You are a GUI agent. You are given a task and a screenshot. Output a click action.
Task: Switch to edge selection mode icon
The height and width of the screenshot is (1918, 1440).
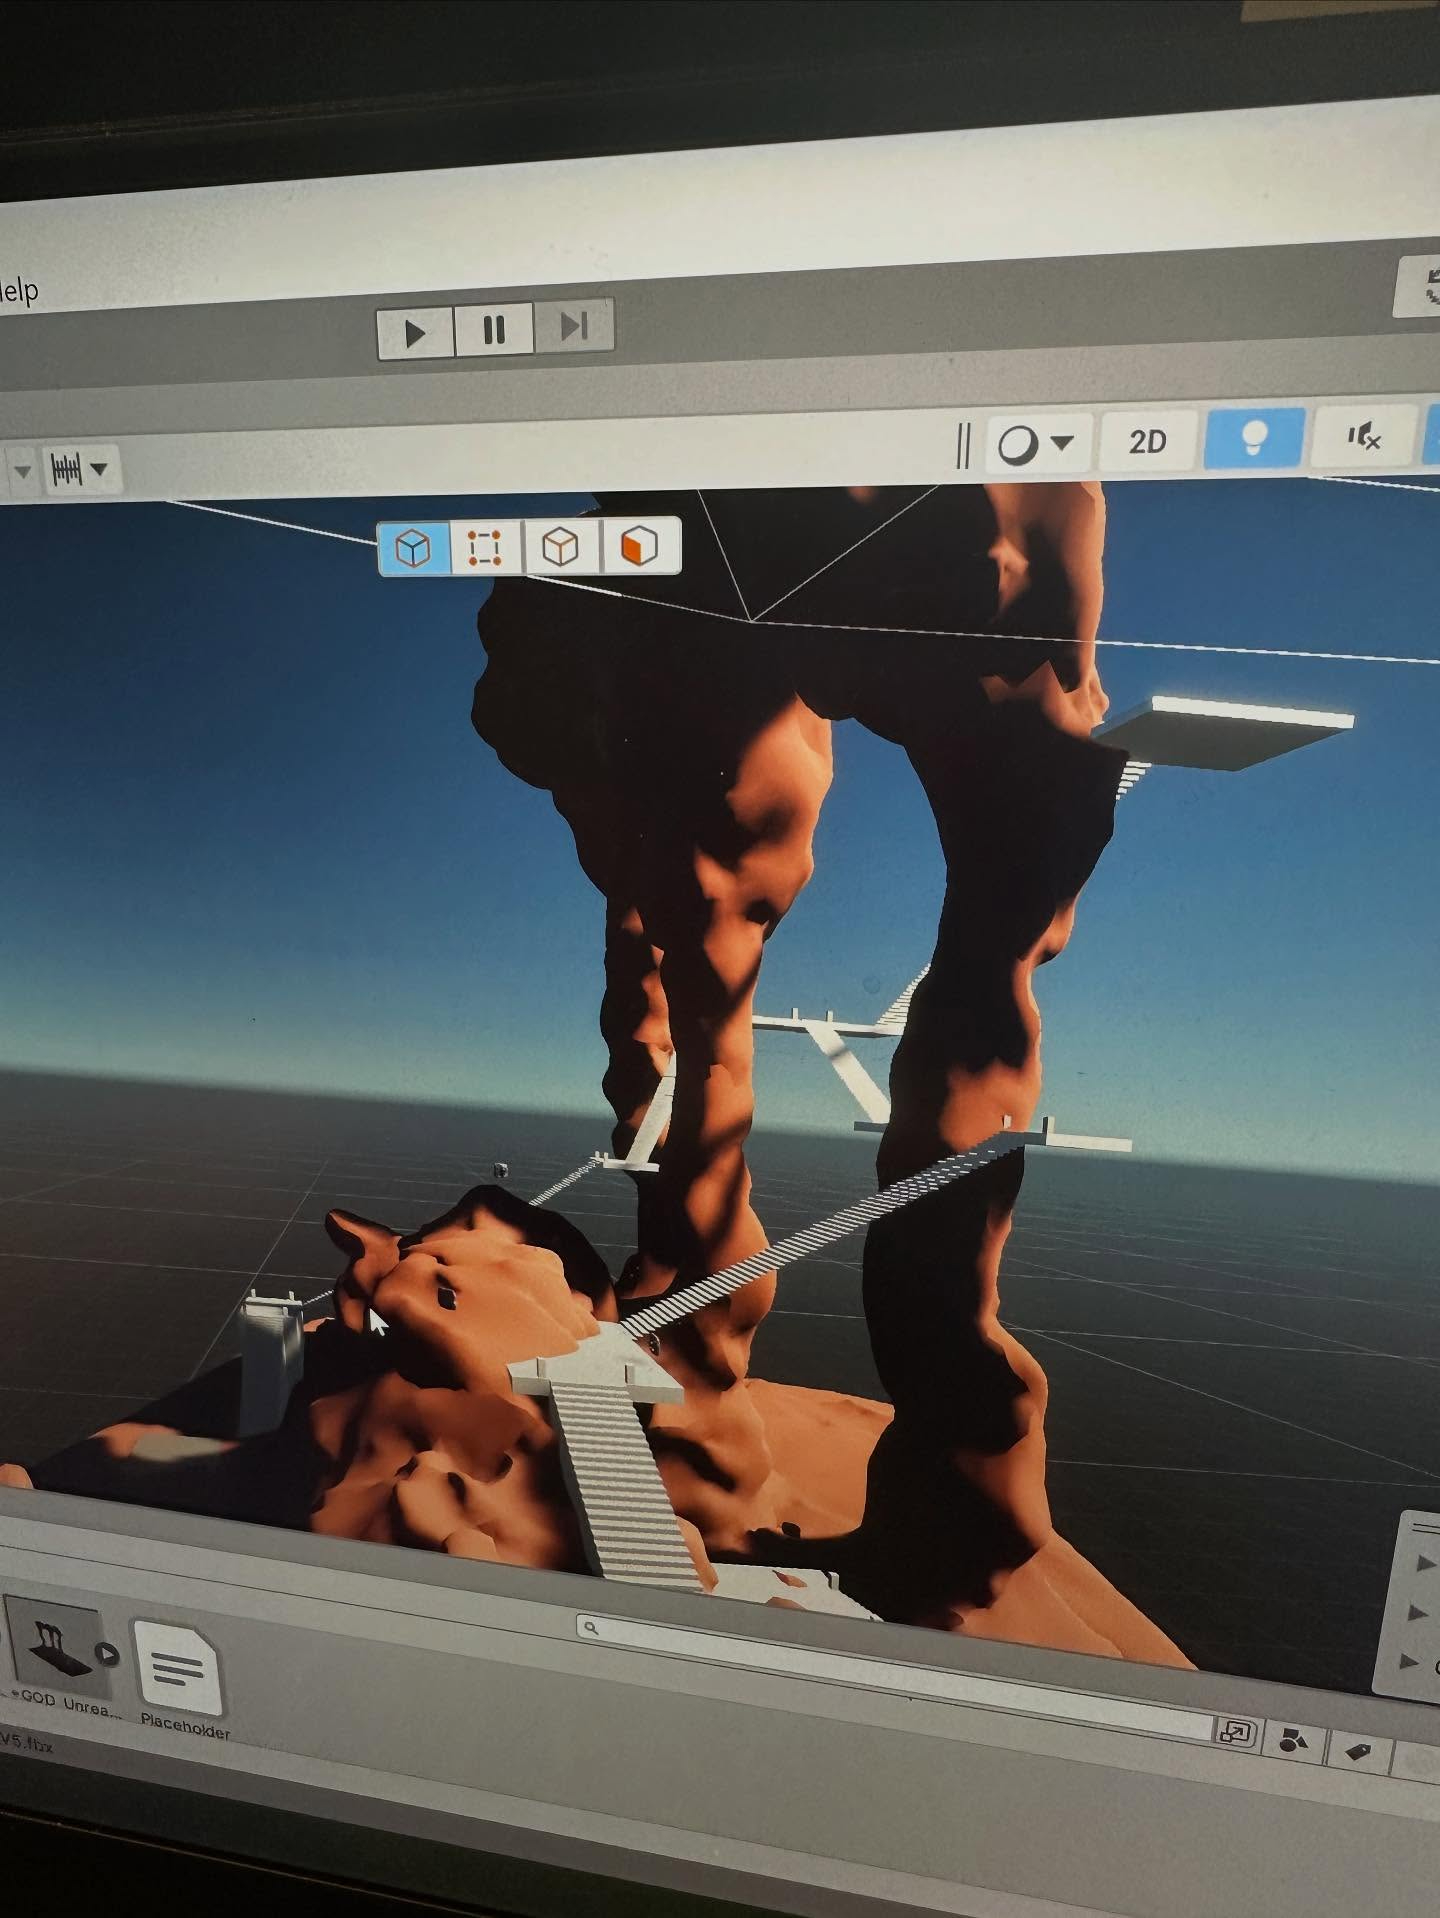pos(561,547)
